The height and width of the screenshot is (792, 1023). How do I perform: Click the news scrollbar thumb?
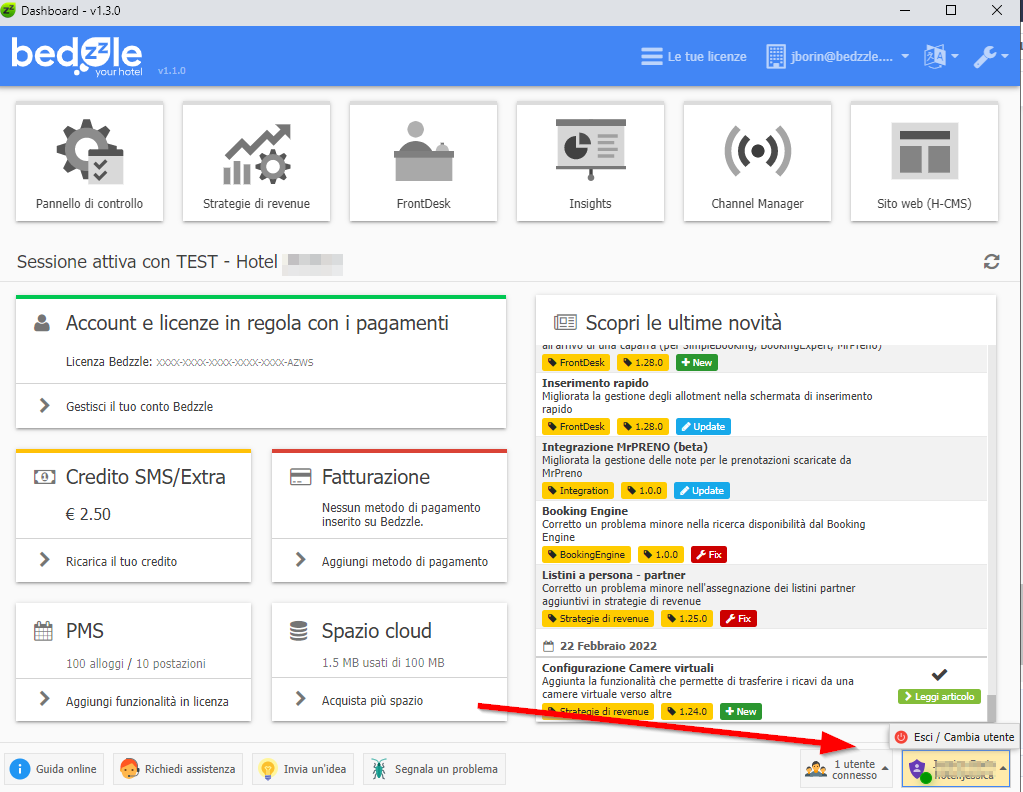pyautogui.click(x=991, y=708)
